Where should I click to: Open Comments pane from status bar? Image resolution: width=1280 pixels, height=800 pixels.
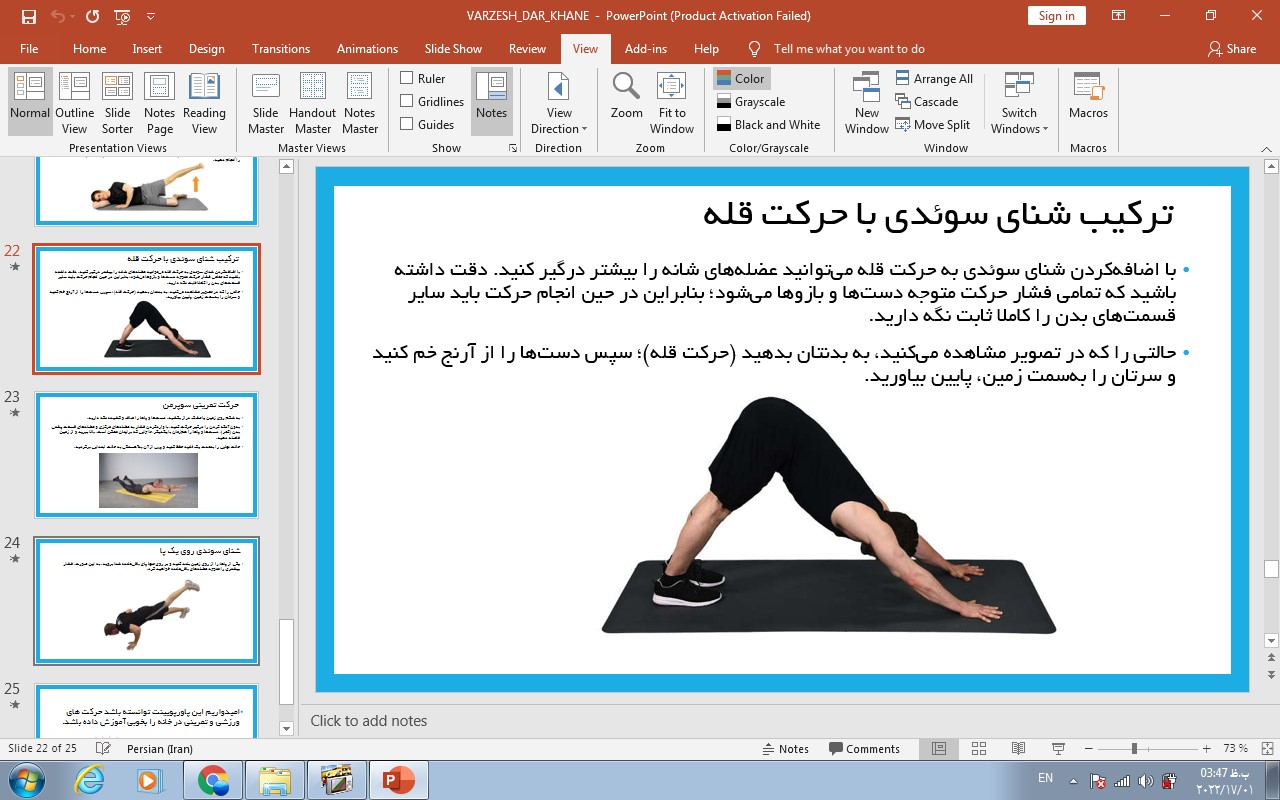[x=864, y=749]
